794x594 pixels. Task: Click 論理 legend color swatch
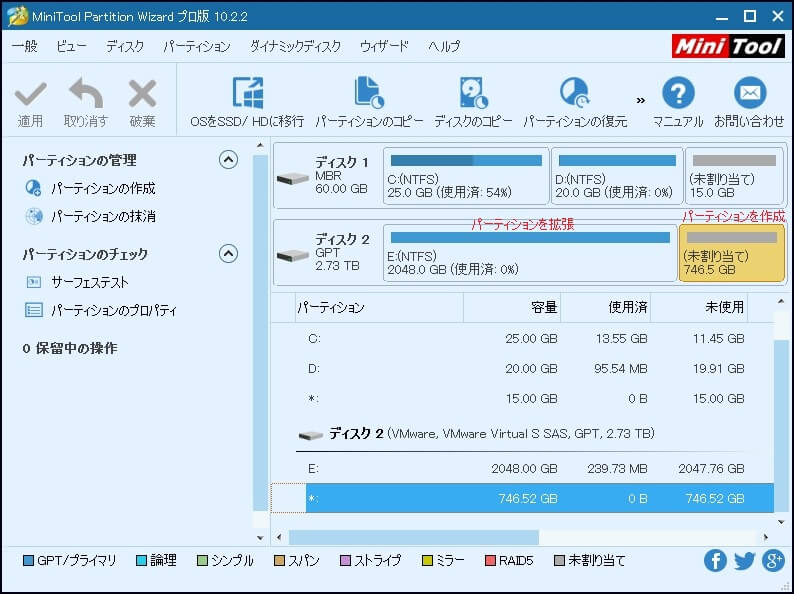tap(142, 561)
